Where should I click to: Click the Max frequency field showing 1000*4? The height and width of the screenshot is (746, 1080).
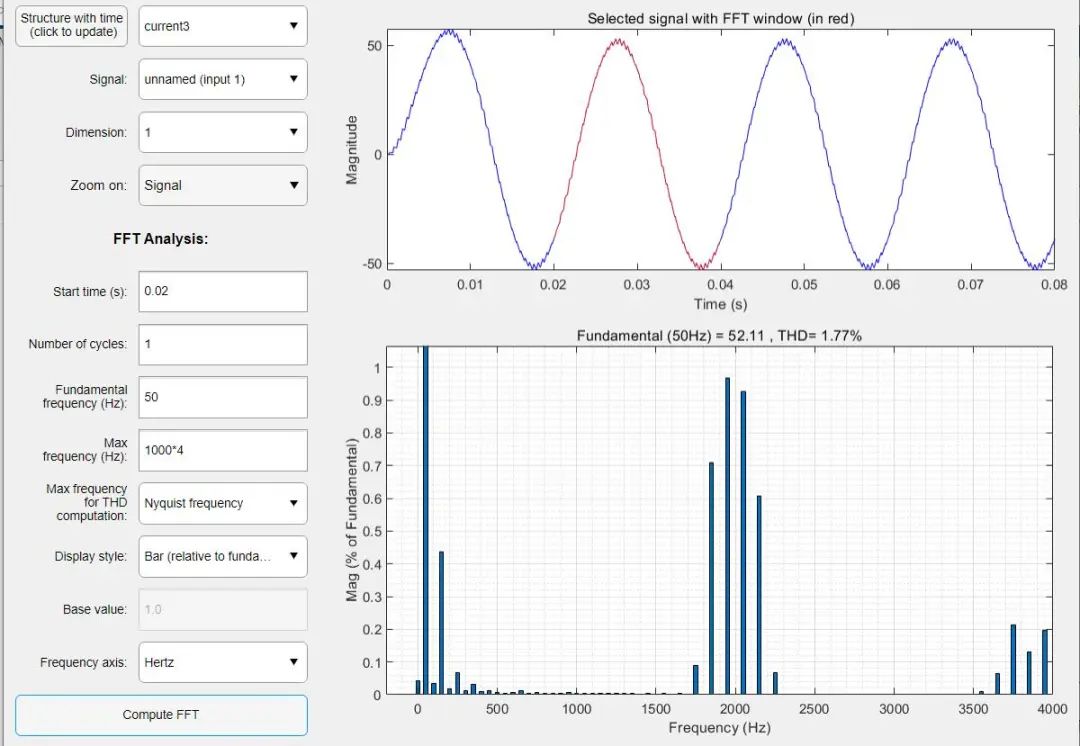coord(222,450)
